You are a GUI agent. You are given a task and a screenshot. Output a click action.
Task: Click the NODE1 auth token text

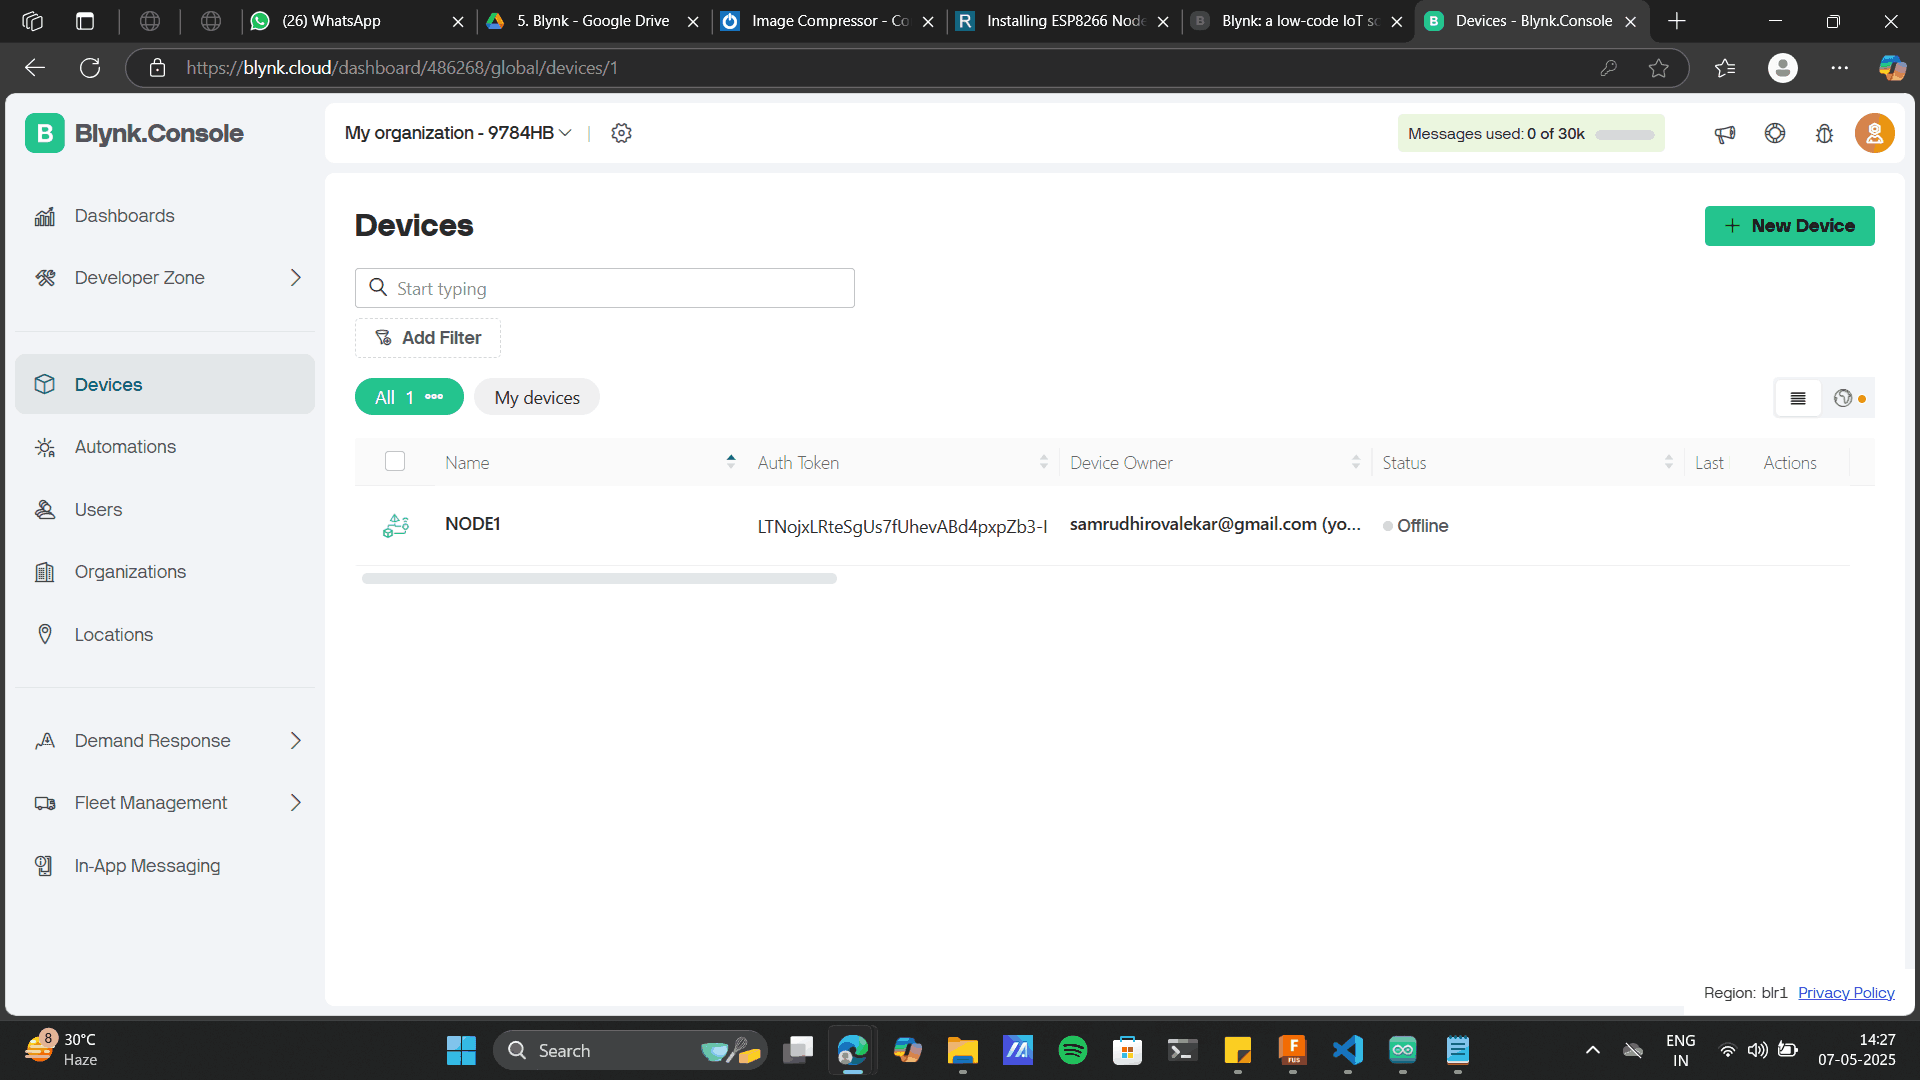point(902,526)
